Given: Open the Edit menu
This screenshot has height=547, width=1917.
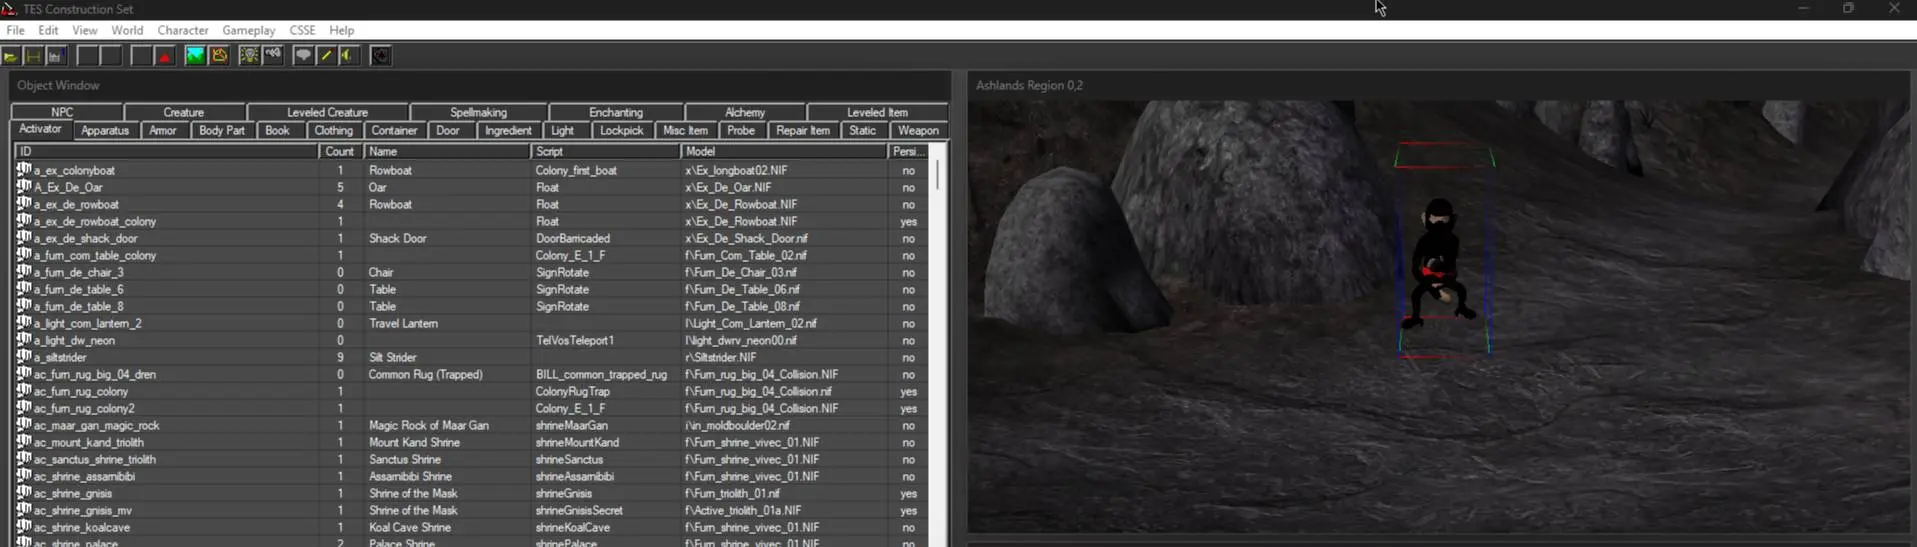Looking at the screenshot, I should tap(48, 30).
